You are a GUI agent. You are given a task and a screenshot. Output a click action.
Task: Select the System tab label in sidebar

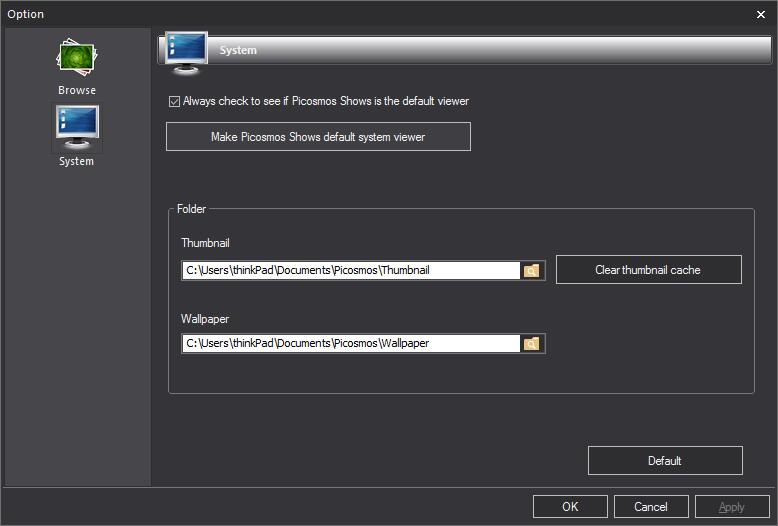(77, 161)
